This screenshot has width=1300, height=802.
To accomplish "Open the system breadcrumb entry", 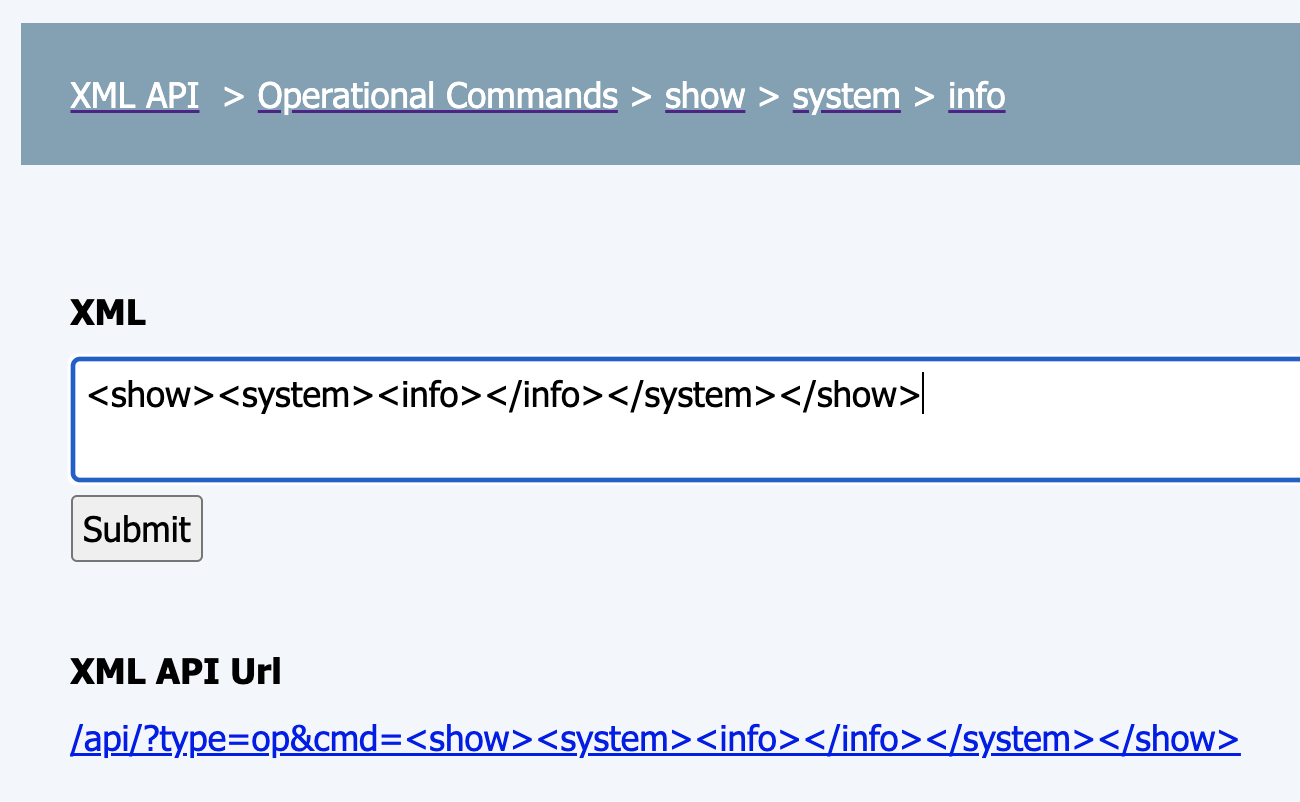I will pos(846,95).
